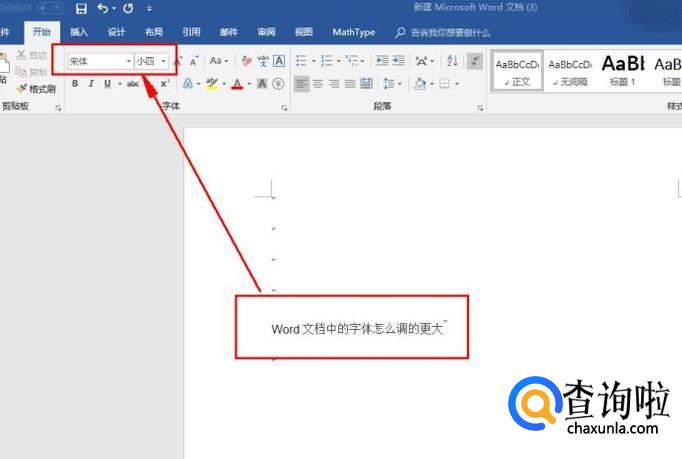
Task: Apply a numbered list
Action: [327, 61]
